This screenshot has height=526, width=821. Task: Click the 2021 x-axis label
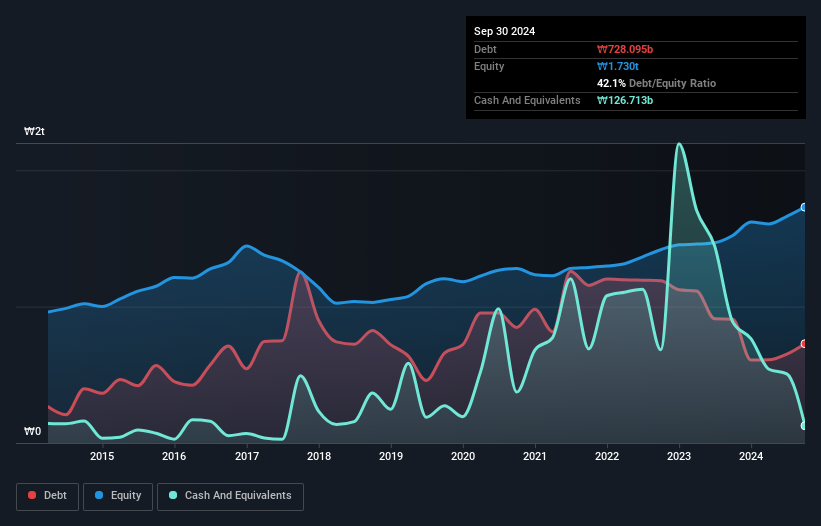(x=535, y=456)
